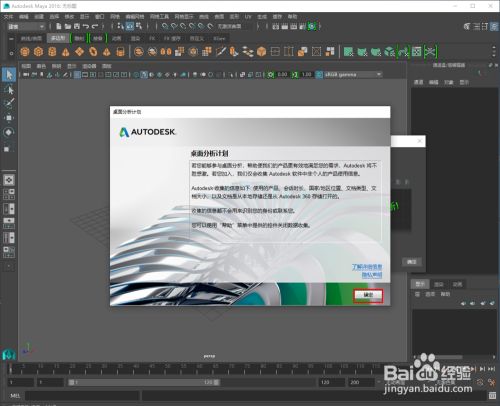Switch to single perspective view layout

pos(9,180)
